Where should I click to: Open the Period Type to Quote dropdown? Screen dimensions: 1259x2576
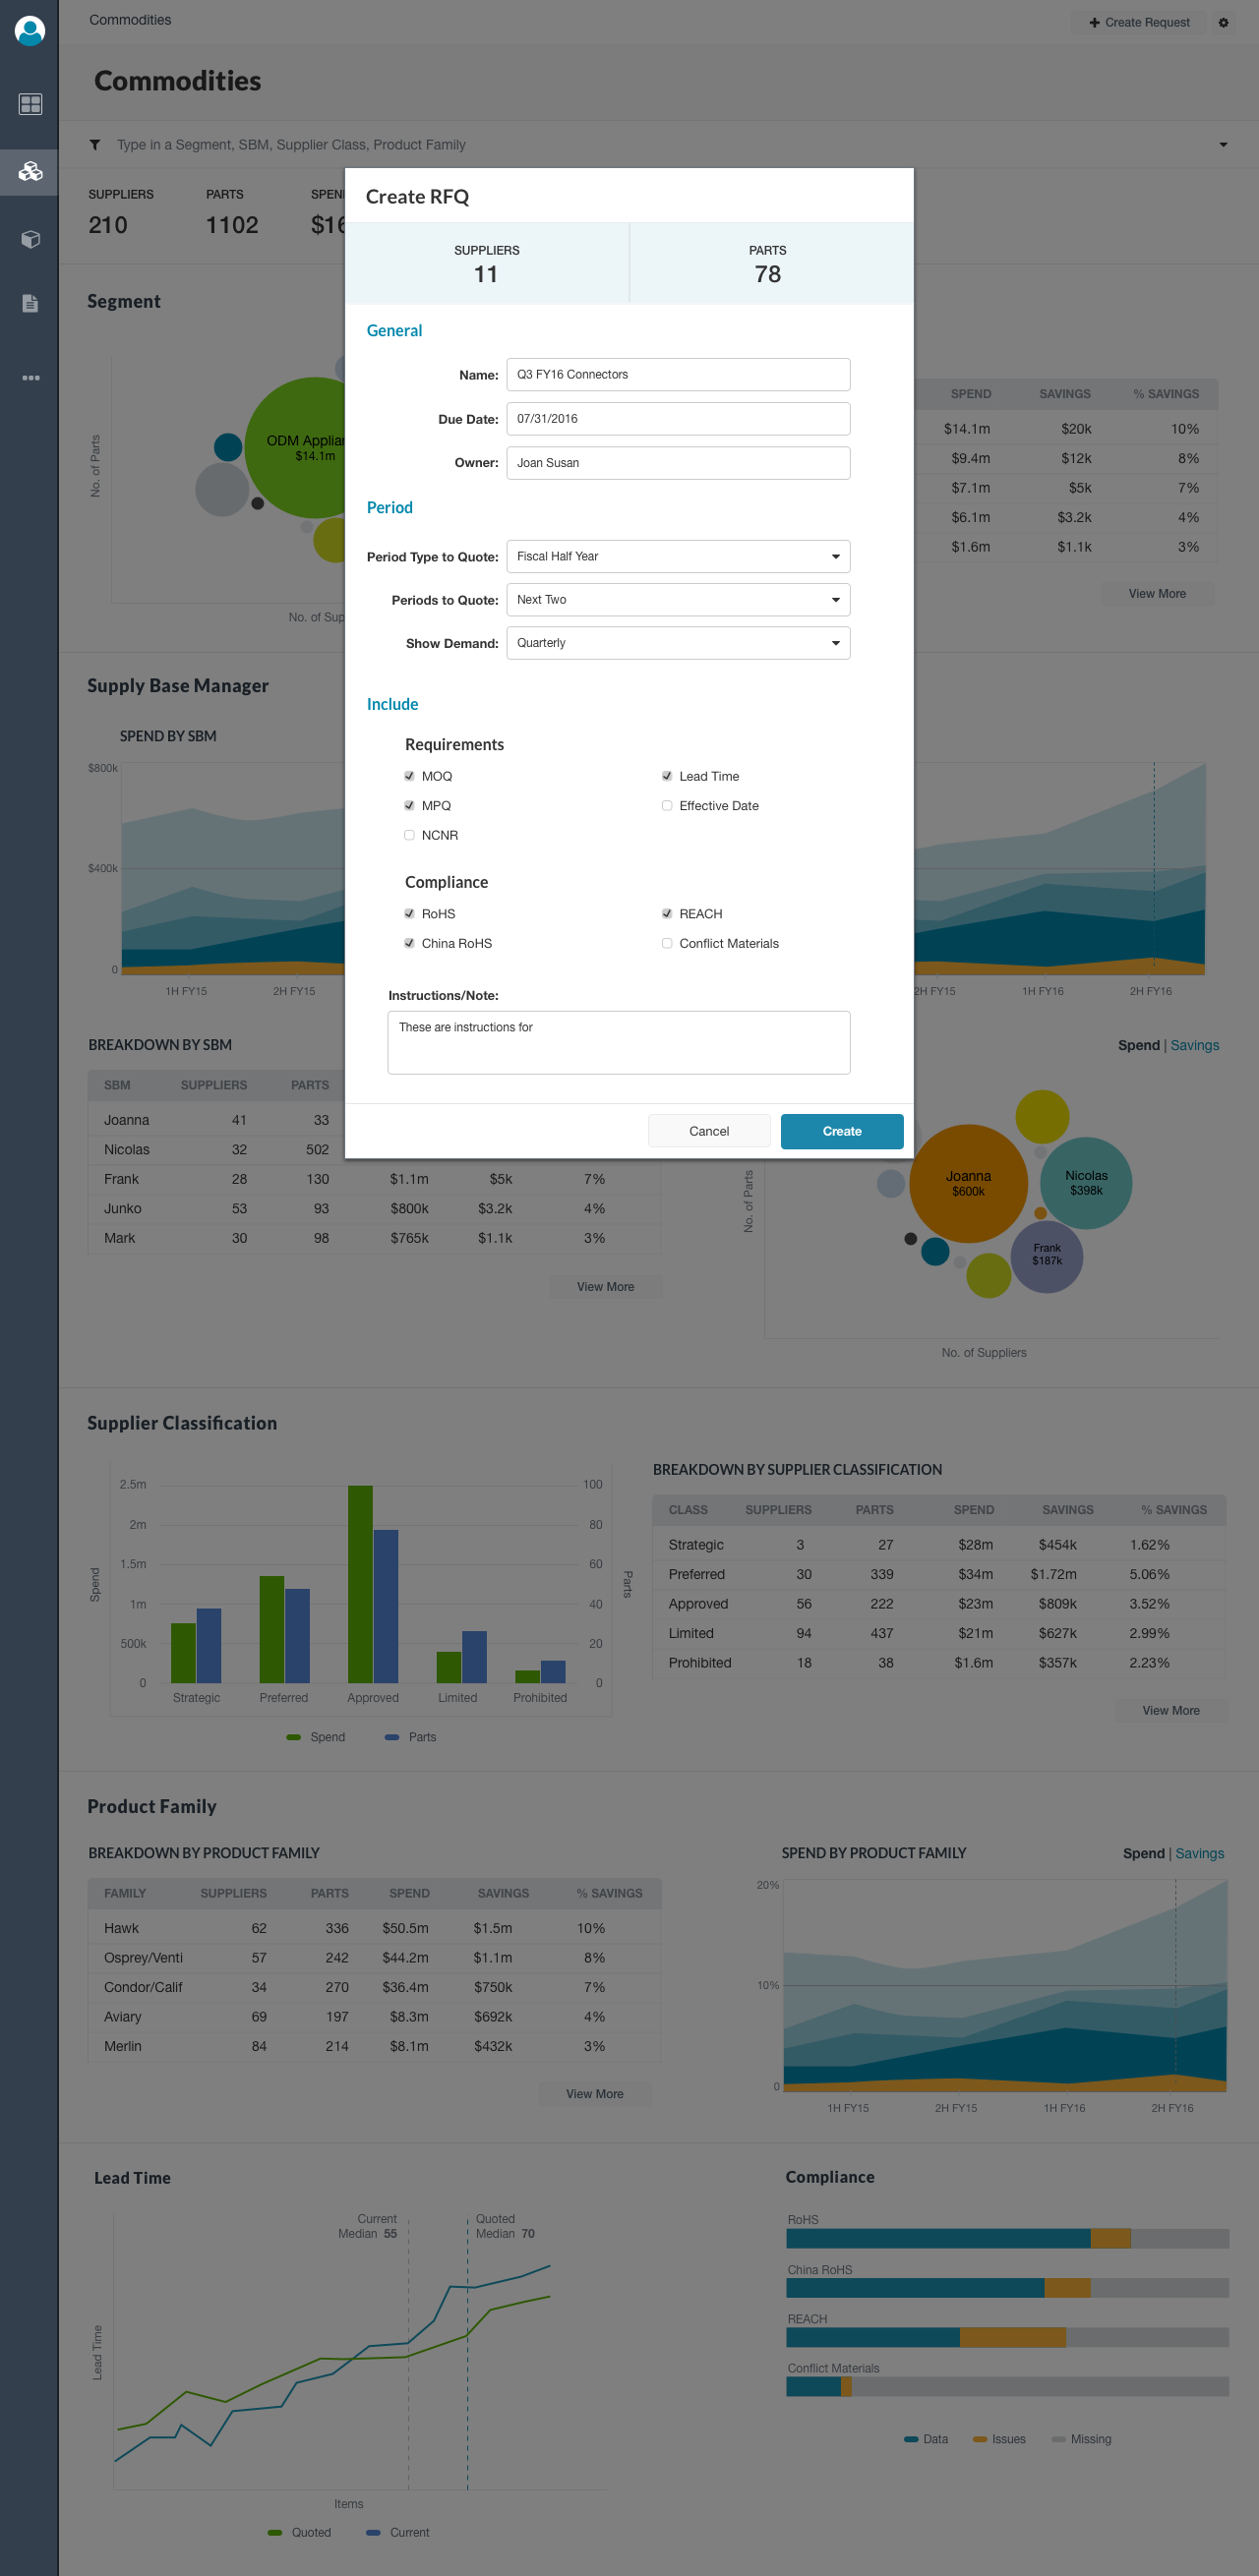coord(678,557)
